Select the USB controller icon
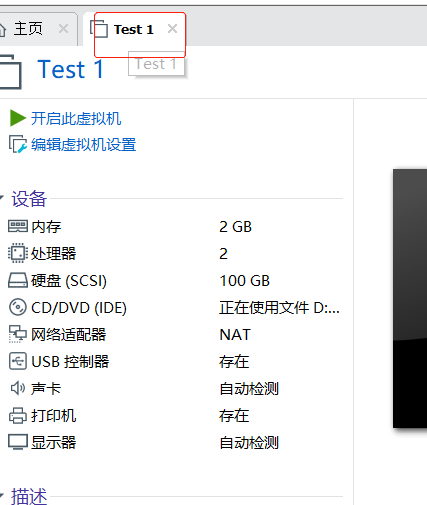The height and width of the screenshot is (505, 427). click(x=18, y=361)
